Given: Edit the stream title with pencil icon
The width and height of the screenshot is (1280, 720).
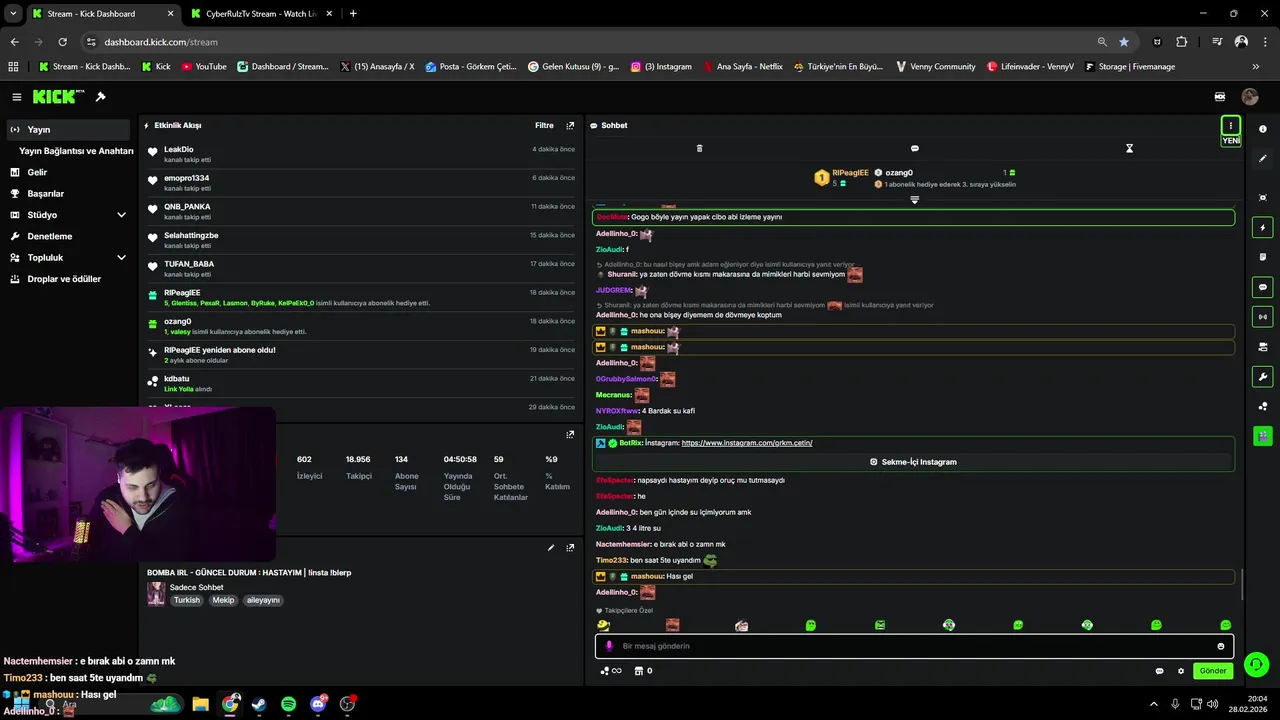Looking at the screenshot, I should (x=551, y=548).
